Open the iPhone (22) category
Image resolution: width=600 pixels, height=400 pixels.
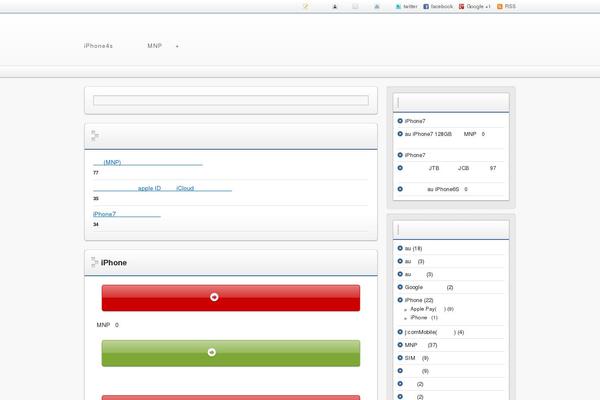pyautogui.click(x=419, y=300)
